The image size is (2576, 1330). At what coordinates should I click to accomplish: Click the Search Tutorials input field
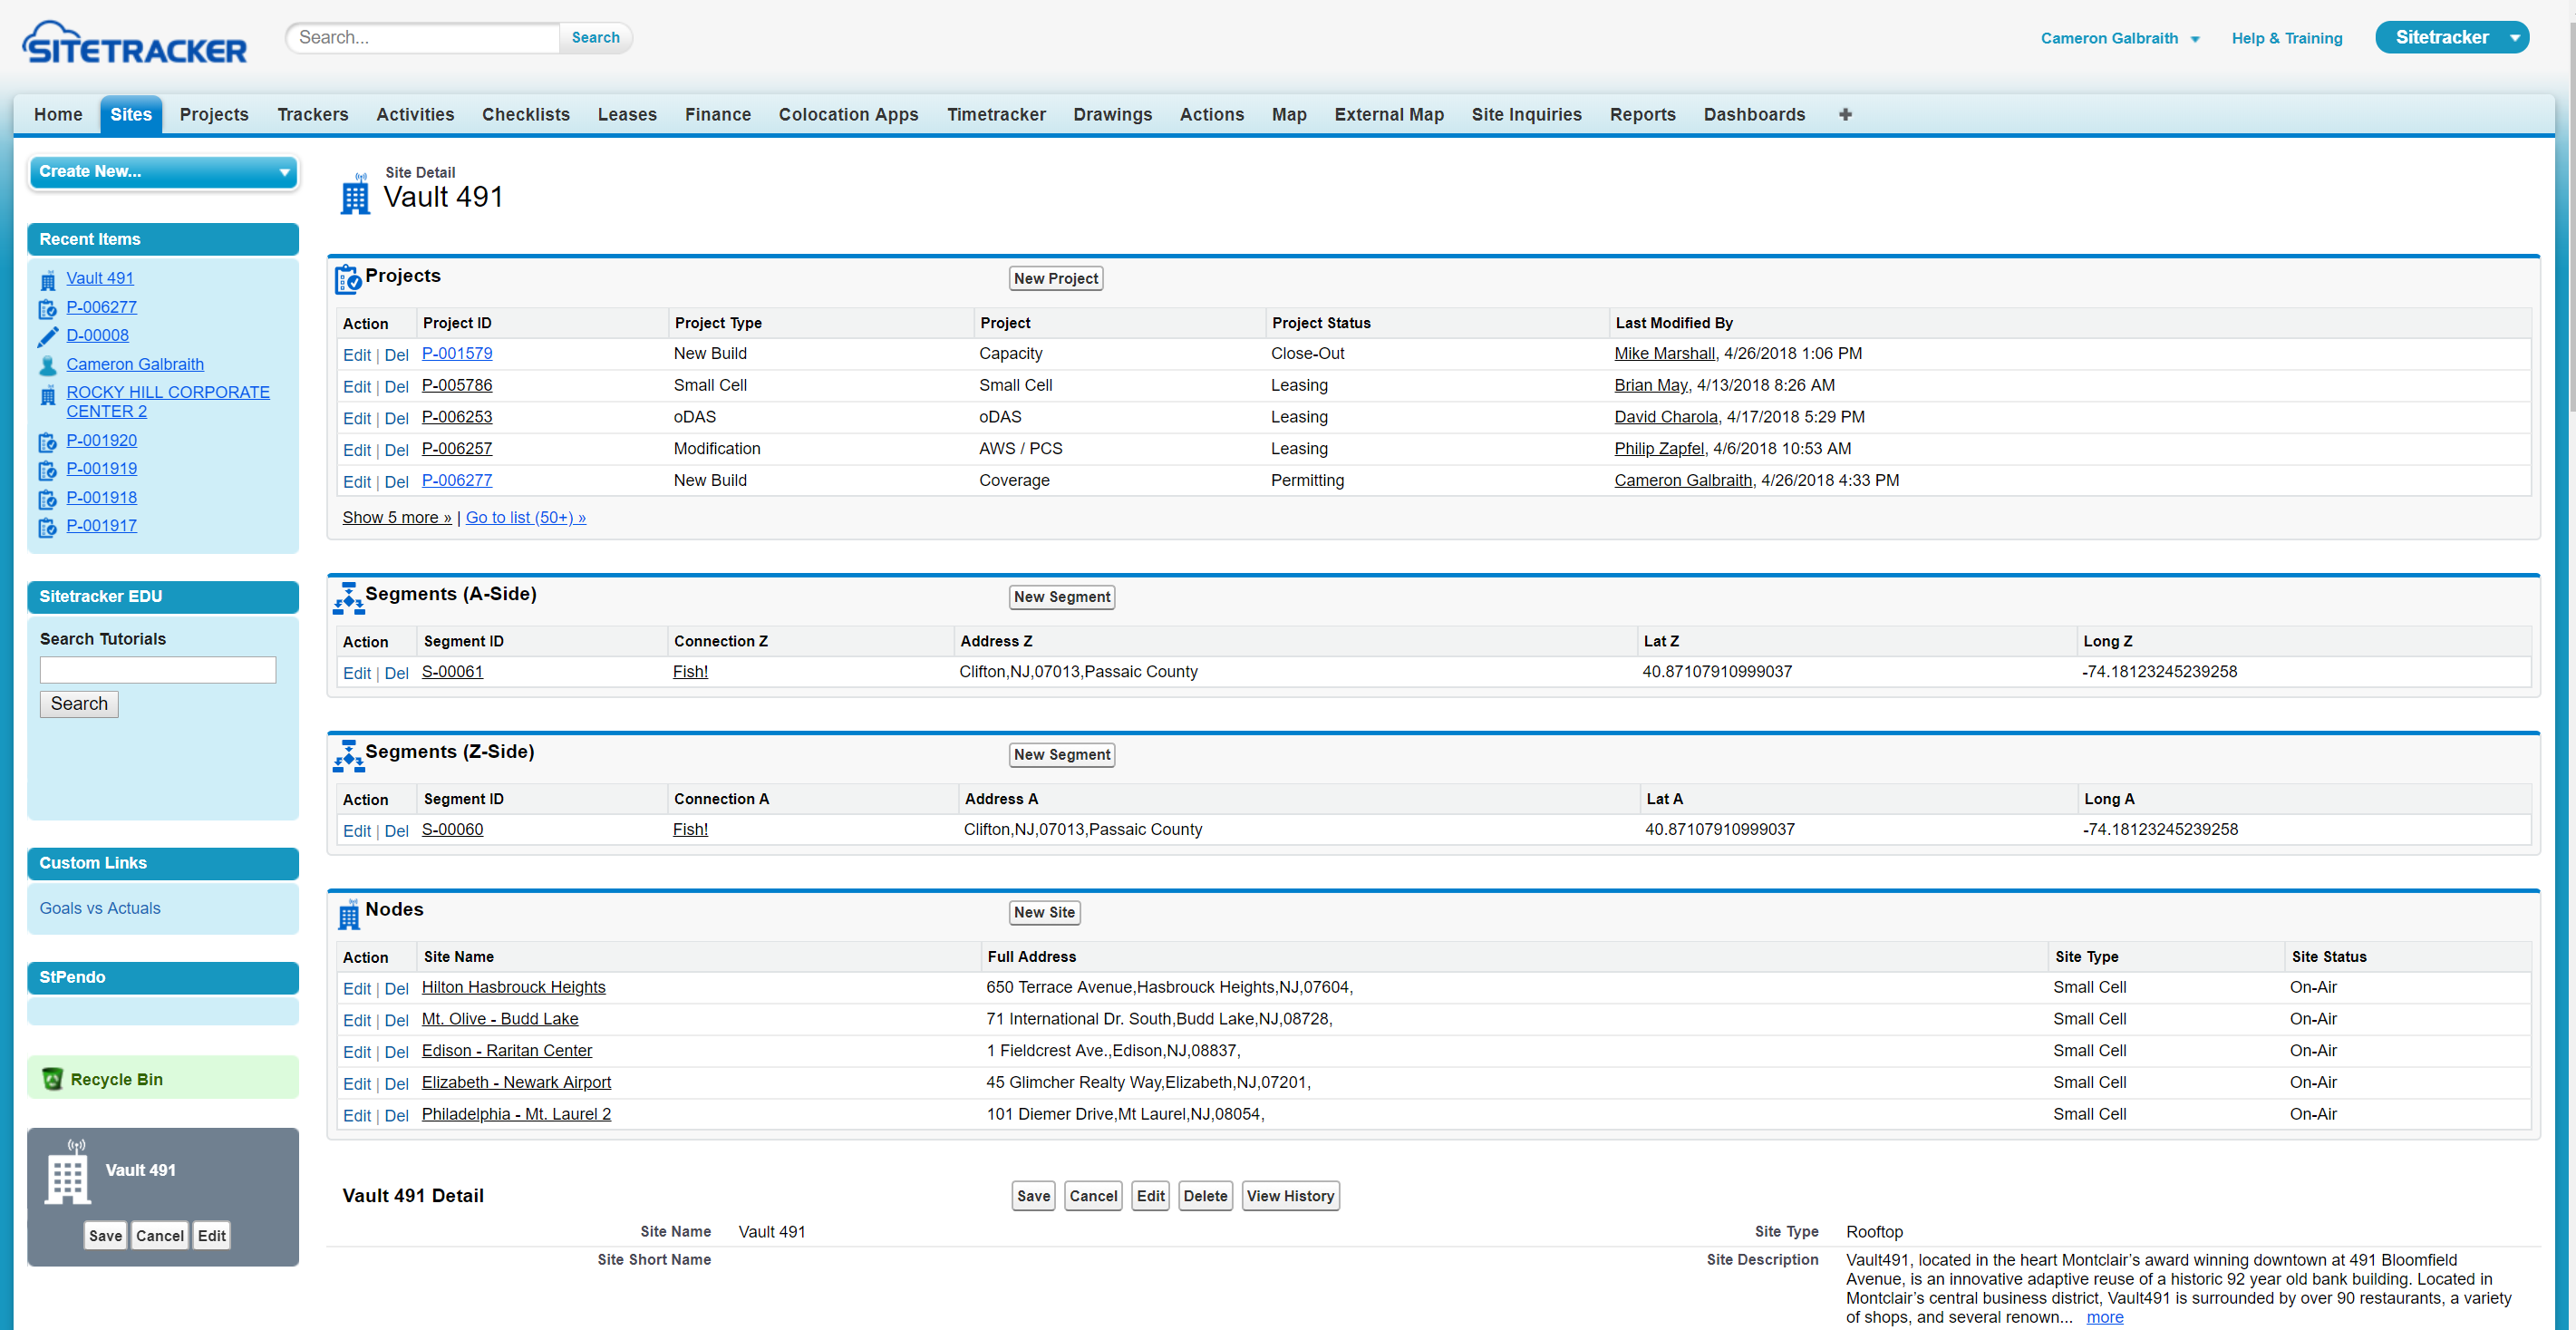coord(157,669)
